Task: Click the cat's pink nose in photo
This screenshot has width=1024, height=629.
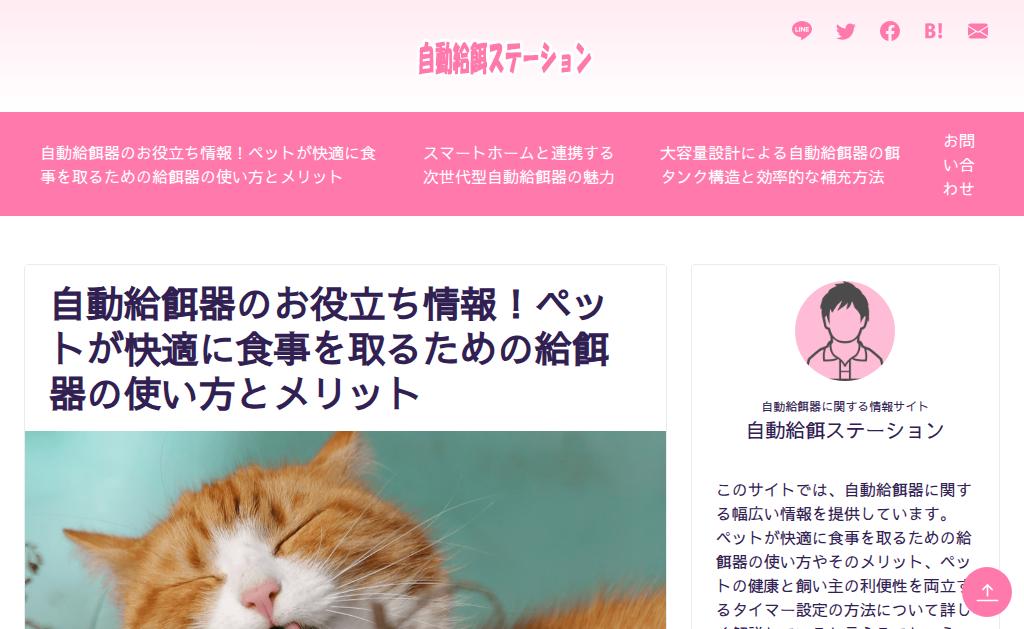Action: pyautogui.click(x=261, y=598)
